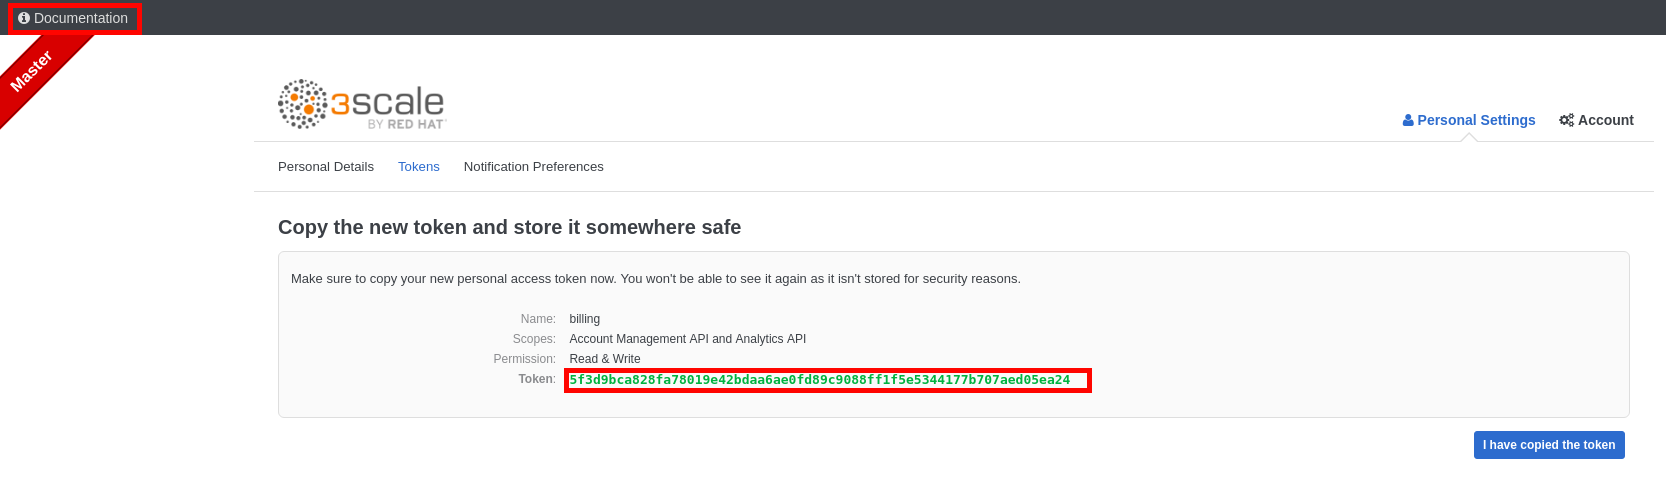Click the user icon beside Personal Settings
This screenshot has width=1666, height=487.
(x=1408, y=120)
